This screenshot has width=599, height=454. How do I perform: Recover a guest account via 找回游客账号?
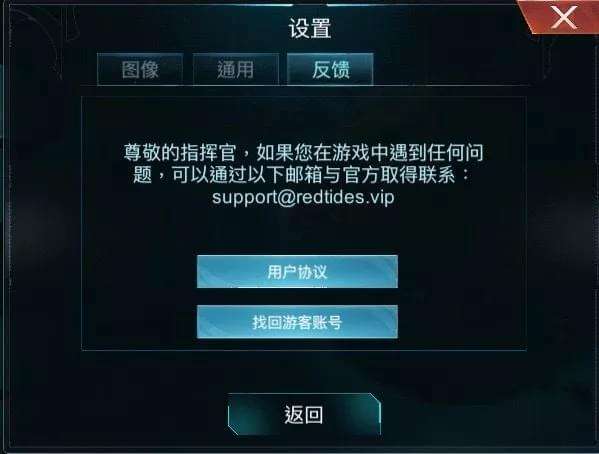[297, 322]
